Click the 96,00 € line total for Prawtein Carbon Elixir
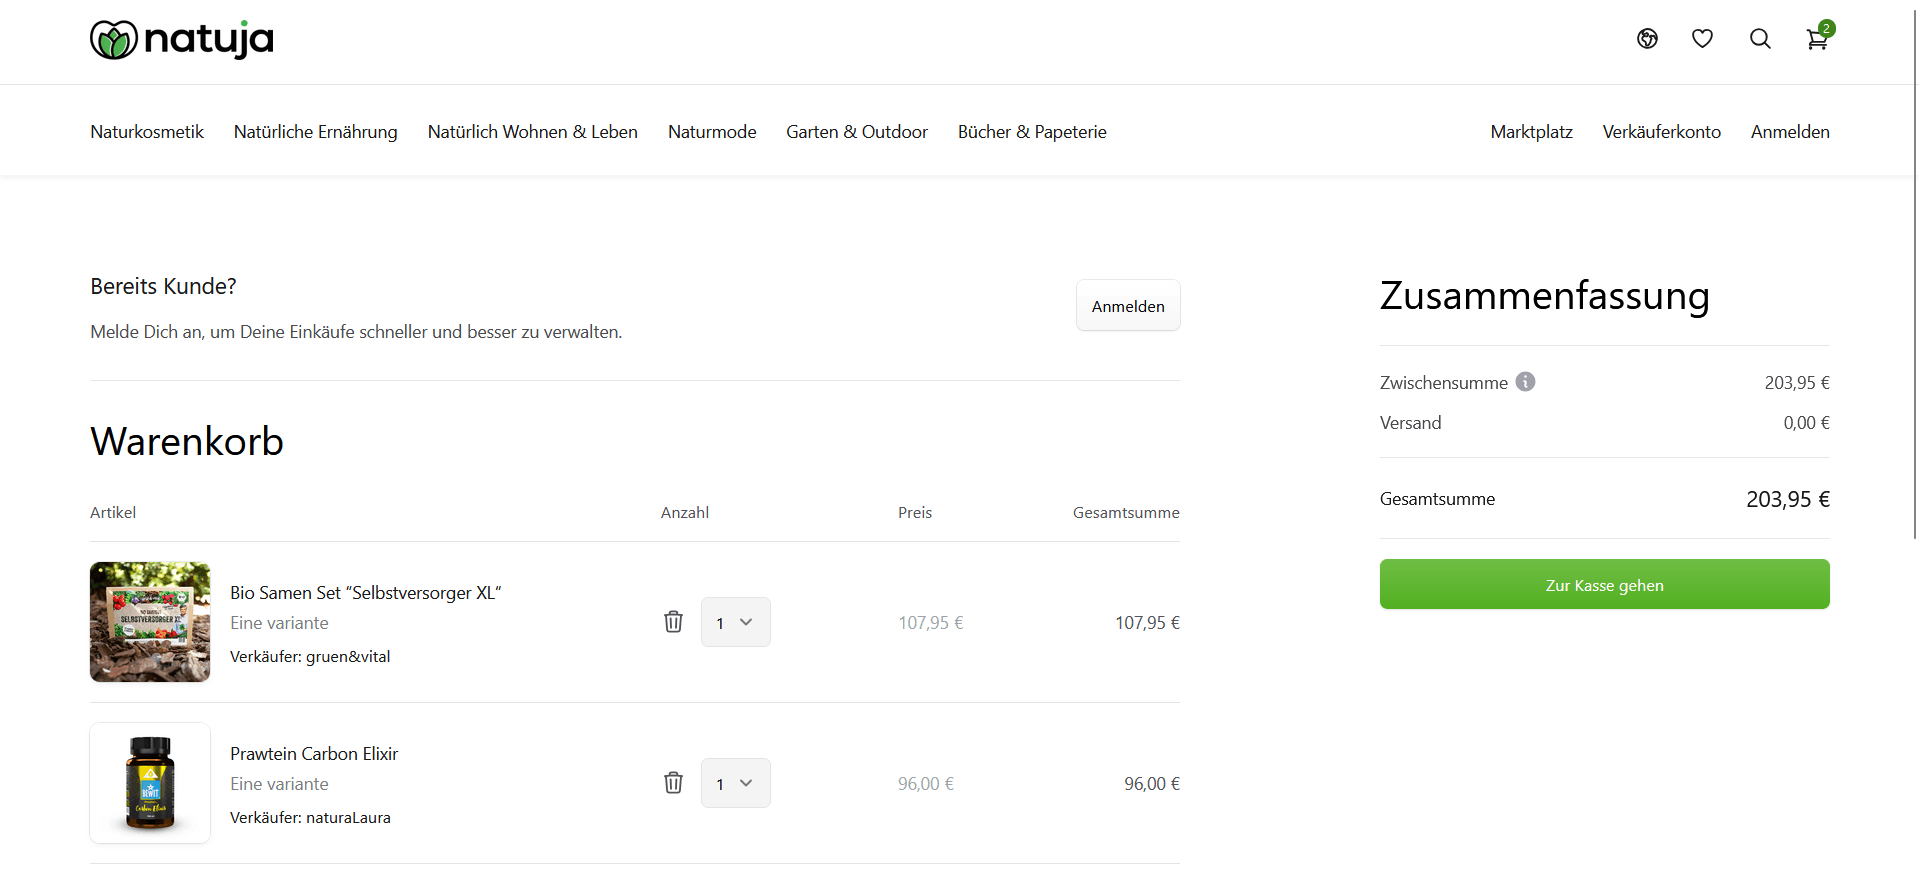The height and width of the screenshot is (894, 1919). click(x=1152, y=784)
